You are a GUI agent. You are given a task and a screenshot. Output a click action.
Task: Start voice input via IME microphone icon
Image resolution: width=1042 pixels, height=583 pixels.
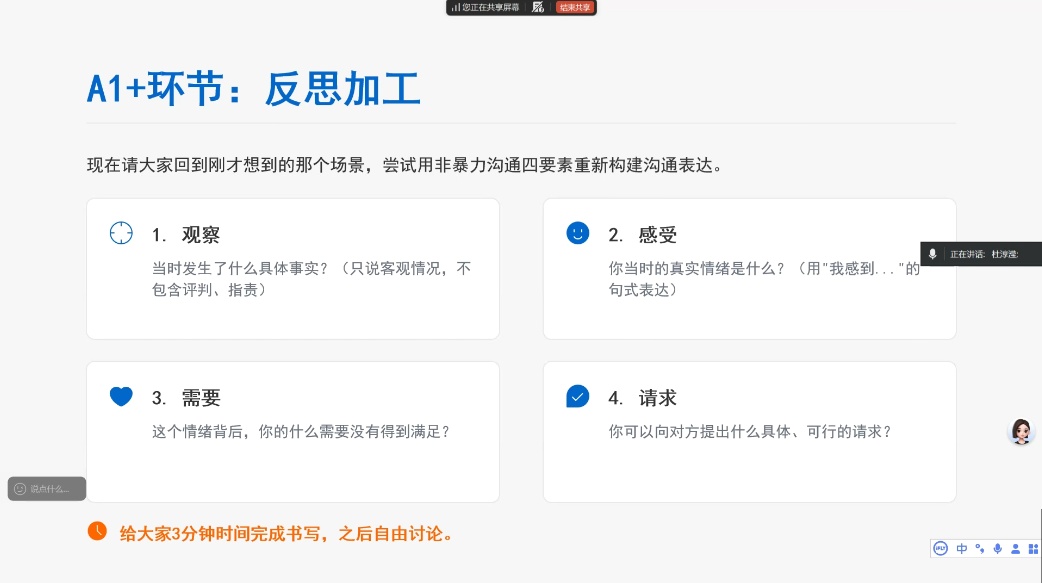coord(998,548)
